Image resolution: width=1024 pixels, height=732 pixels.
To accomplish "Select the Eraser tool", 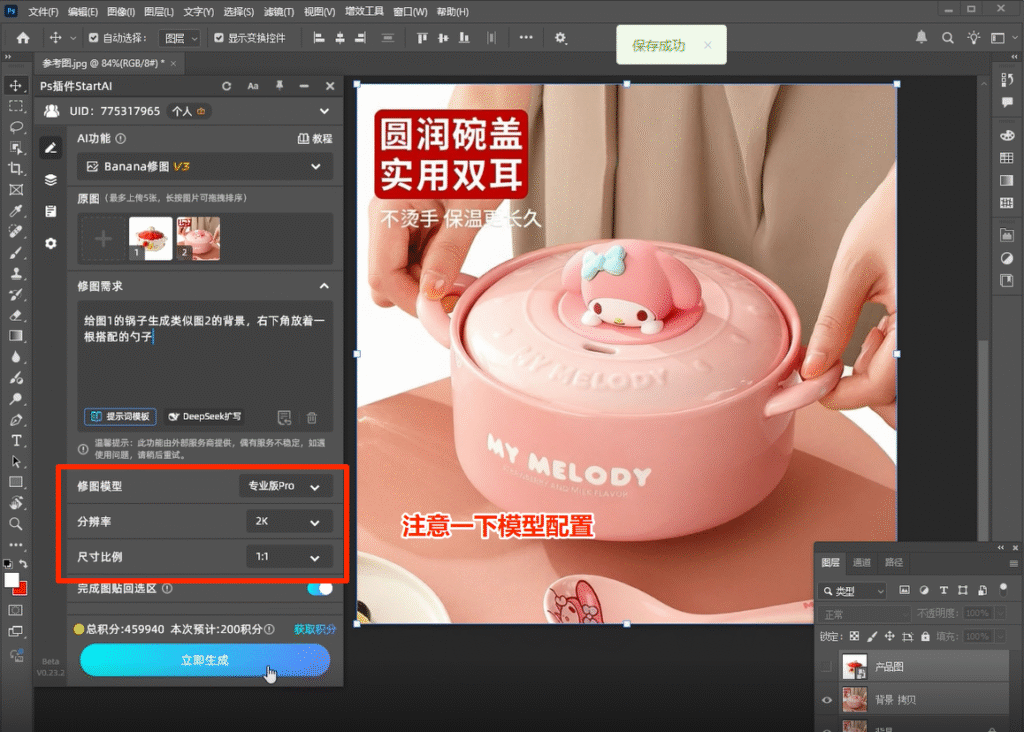I will coord(16,315).
